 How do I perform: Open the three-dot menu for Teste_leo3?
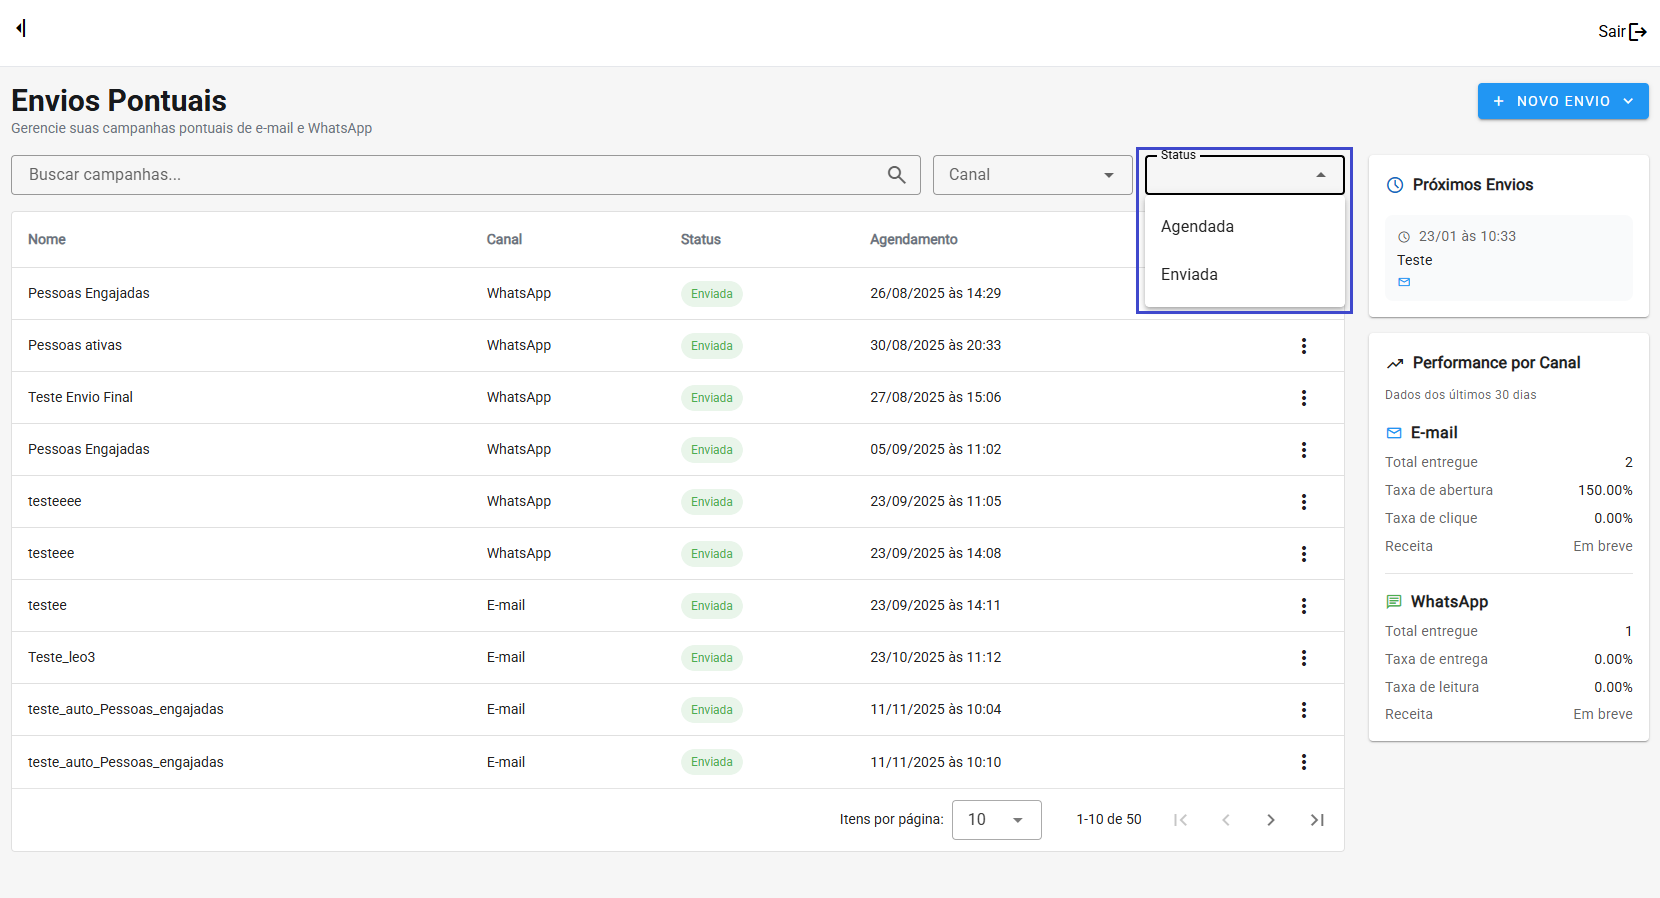[1303, 658]
